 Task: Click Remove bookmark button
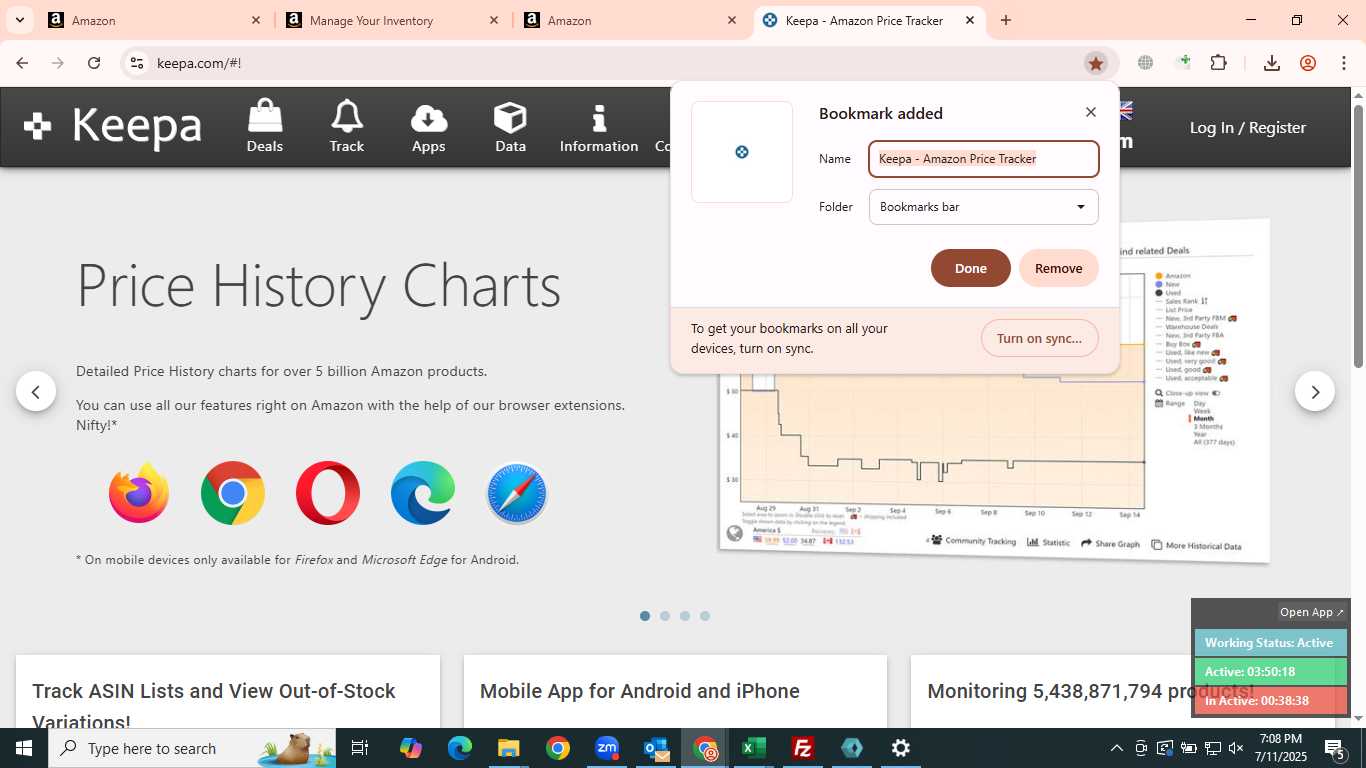click(x=1059, y=268)
